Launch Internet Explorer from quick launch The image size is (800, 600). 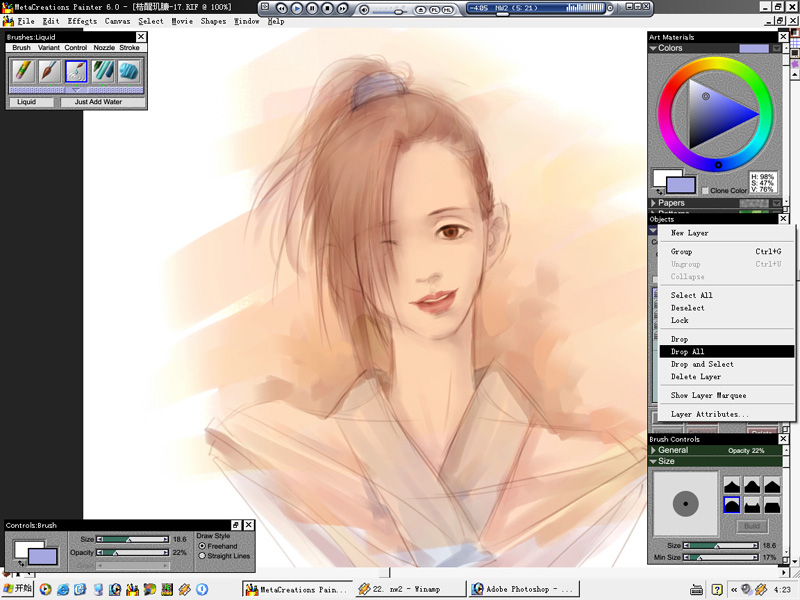tap(63, 589)
